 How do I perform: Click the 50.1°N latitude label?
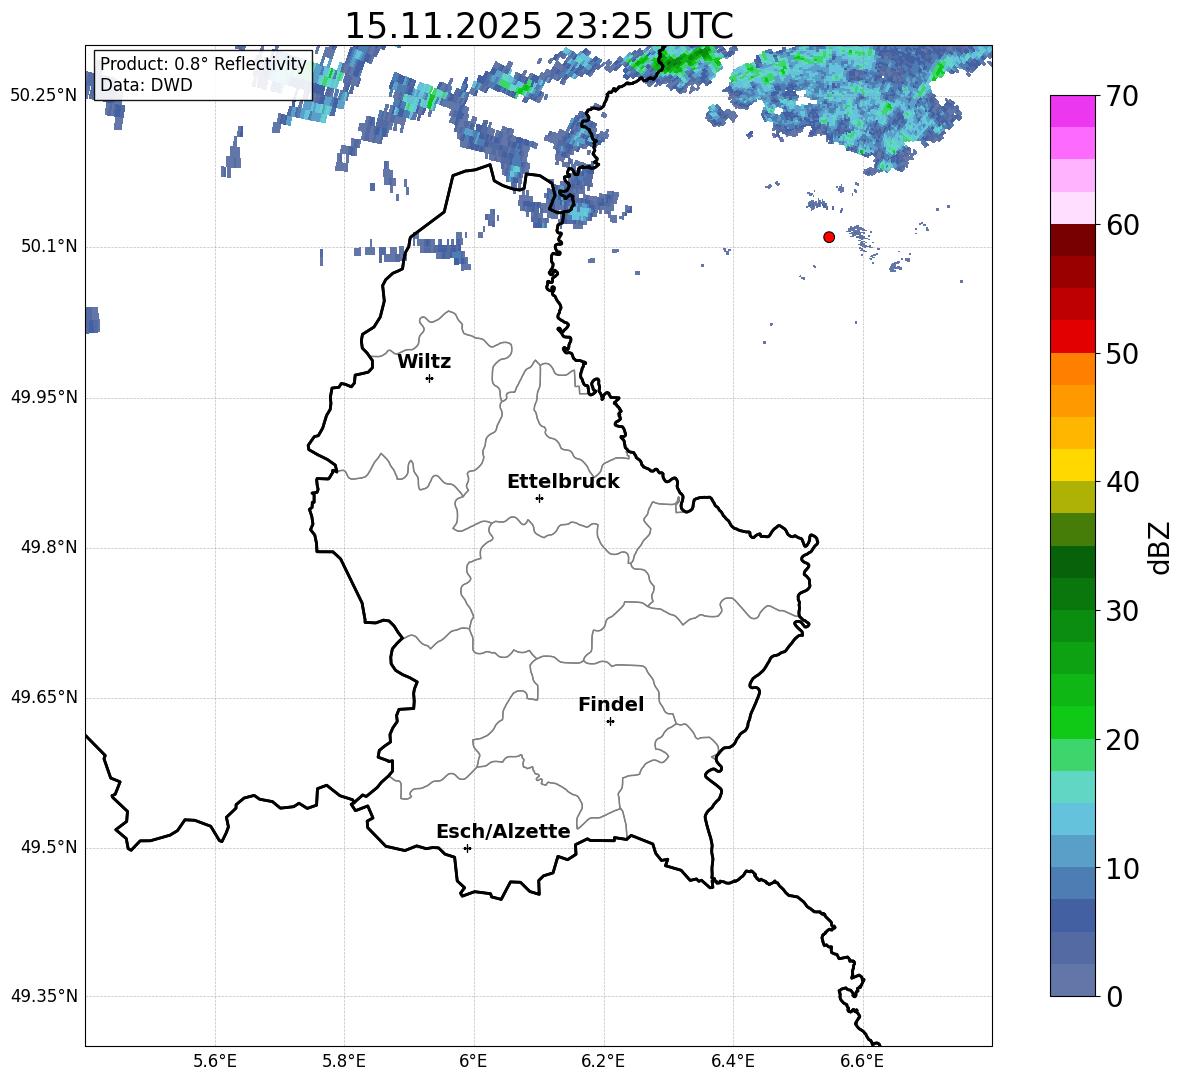pos(49,246)
